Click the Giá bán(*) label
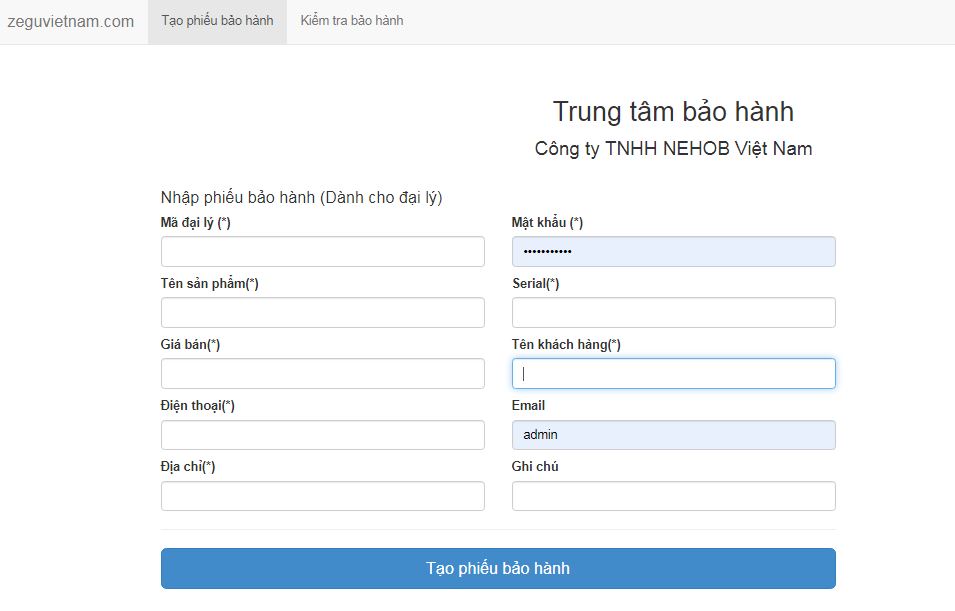 pos(190,345)
